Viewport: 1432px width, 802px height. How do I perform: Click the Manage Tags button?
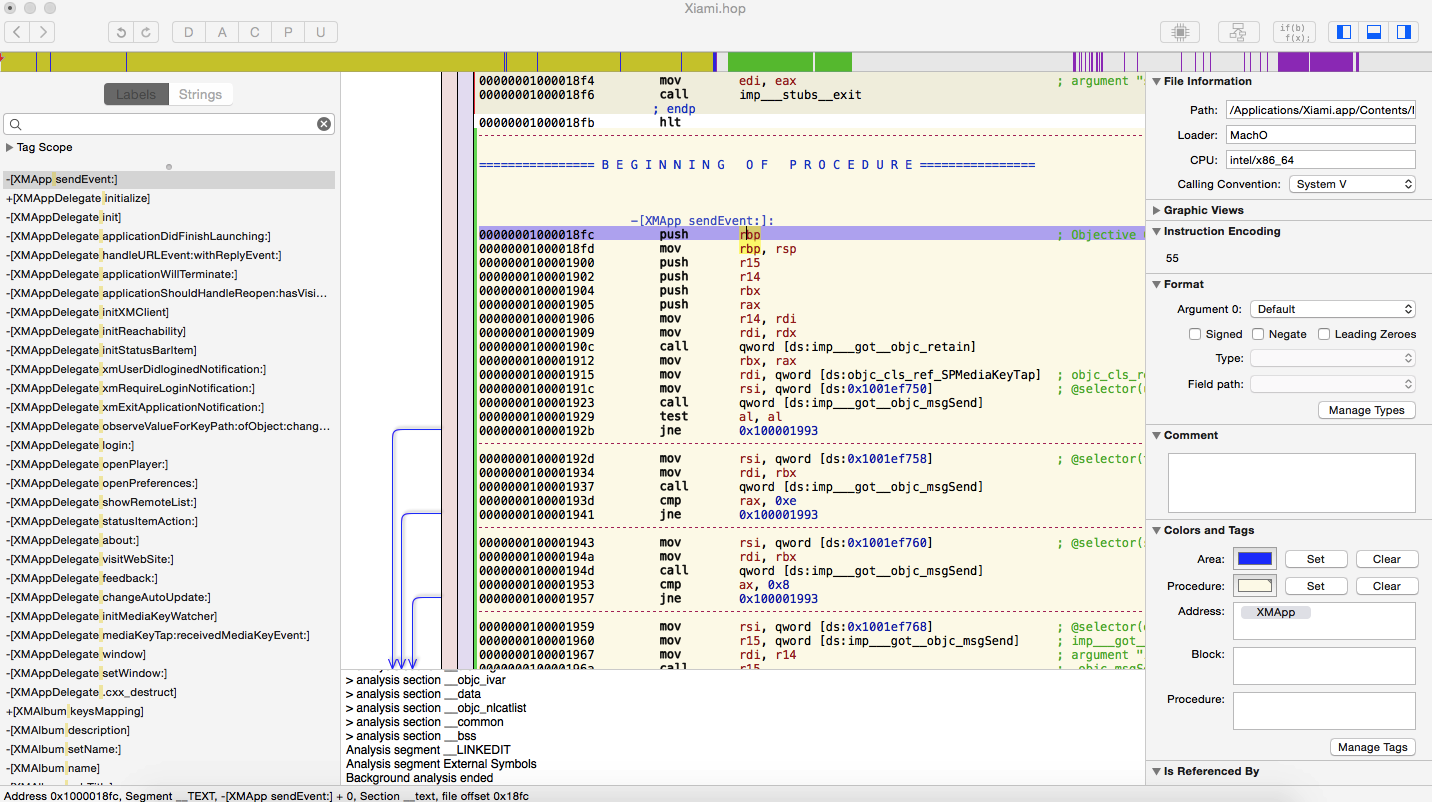pos(1372,747)
